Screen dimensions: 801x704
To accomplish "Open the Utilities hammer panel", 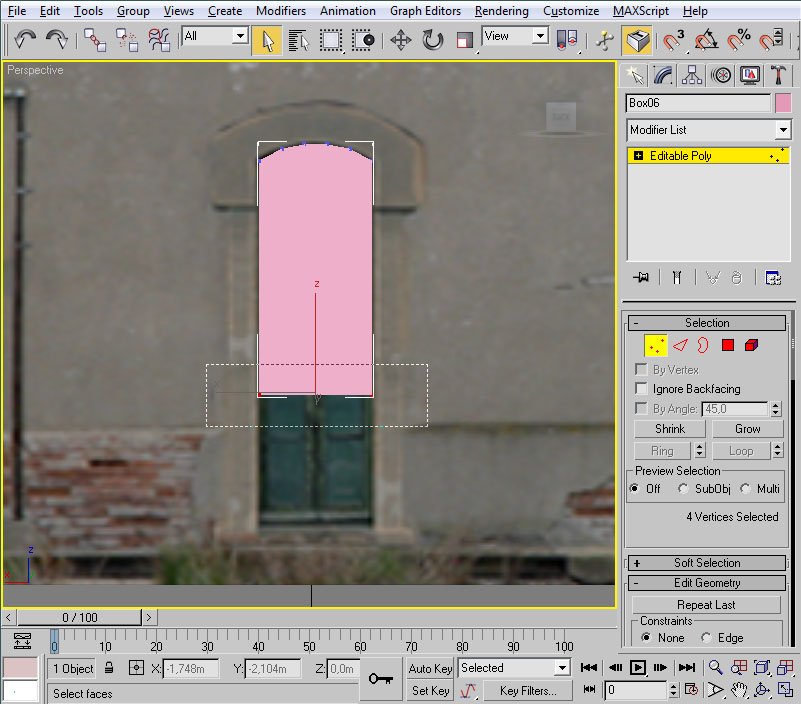I will click(779, 75).
